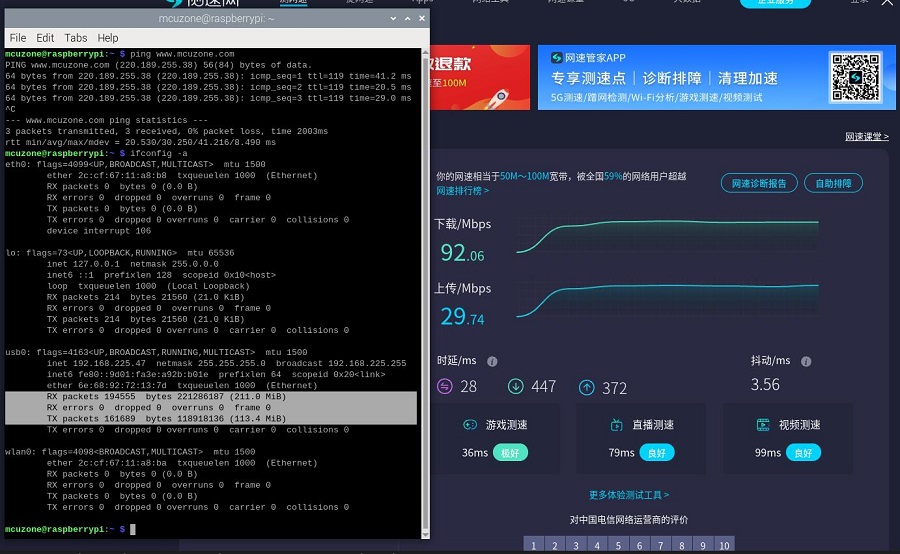The height and width of the screenshot is (554, 900).
Task: Click the QR code in the blue banner
Action: 856,78
